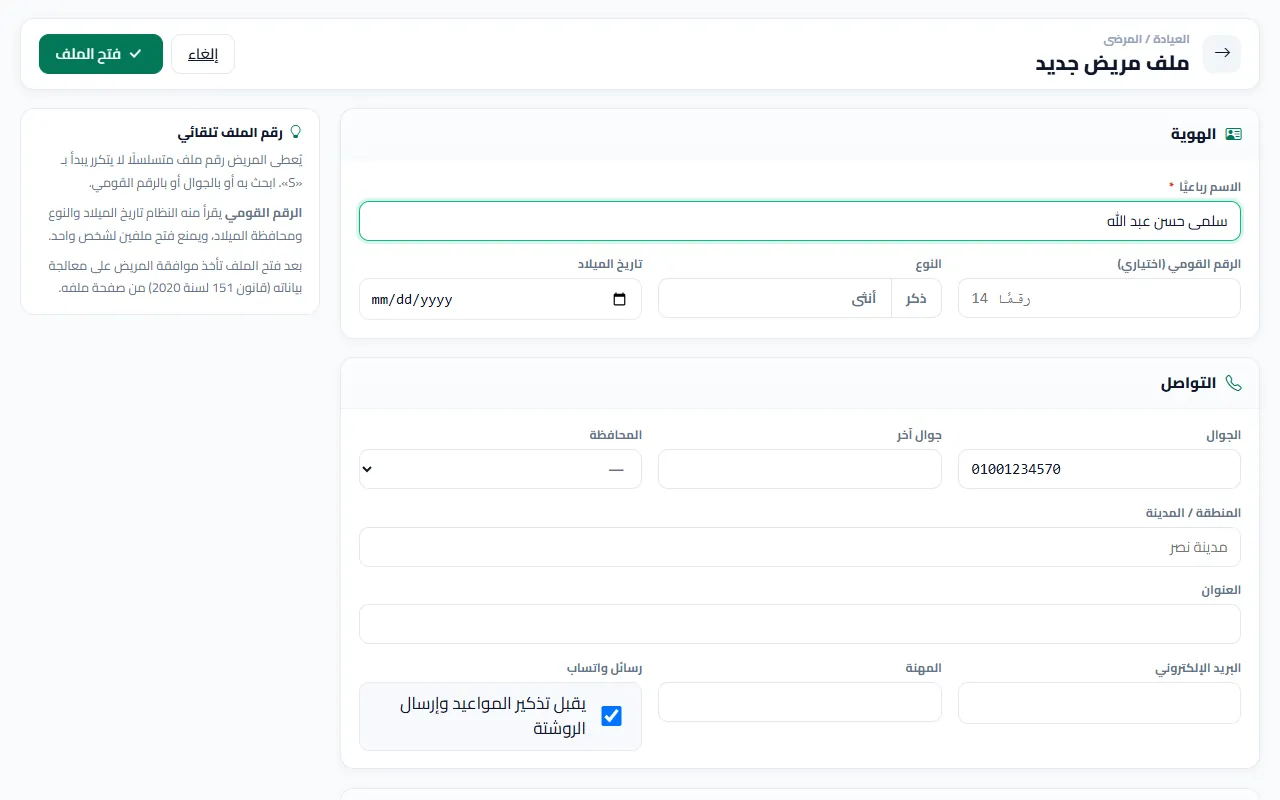The image size is (1280, 800).
Task: Click the المهنة occupation field
Action: click(x=800, y=702)
